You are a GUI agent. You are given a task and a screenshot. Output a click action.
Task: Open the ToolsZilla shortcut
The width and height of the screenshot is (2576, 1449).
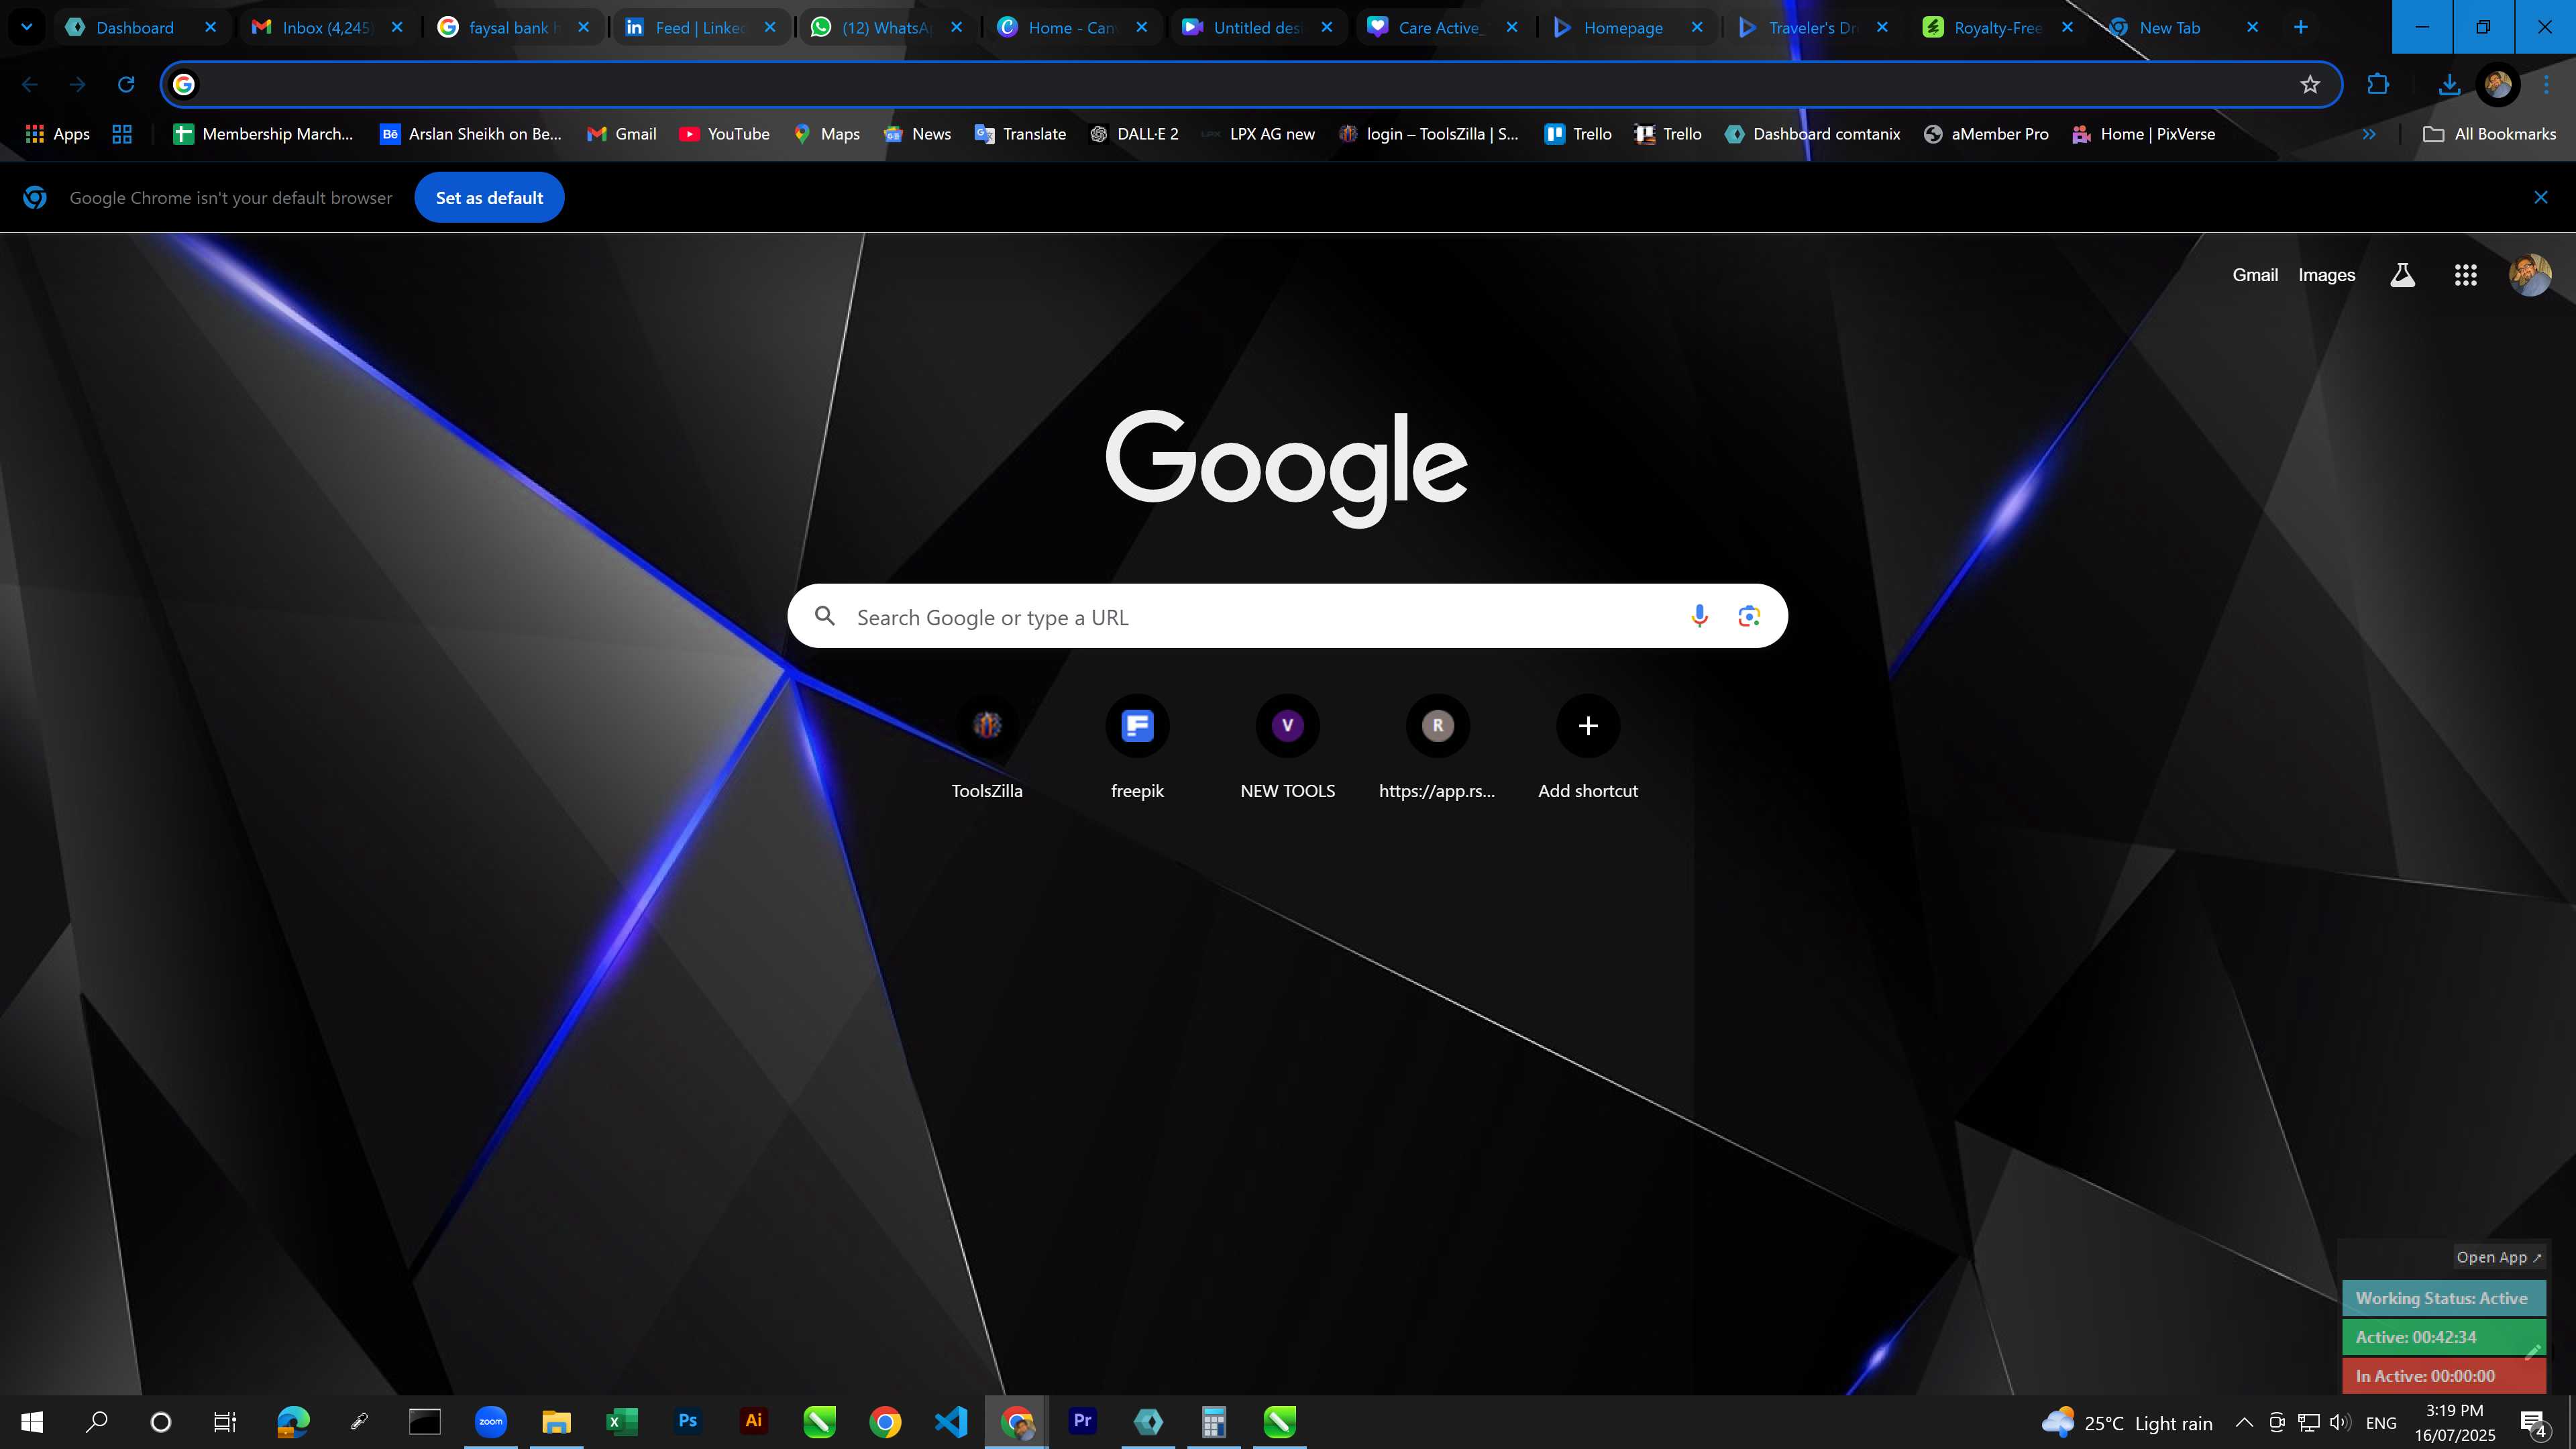(987, 748)
